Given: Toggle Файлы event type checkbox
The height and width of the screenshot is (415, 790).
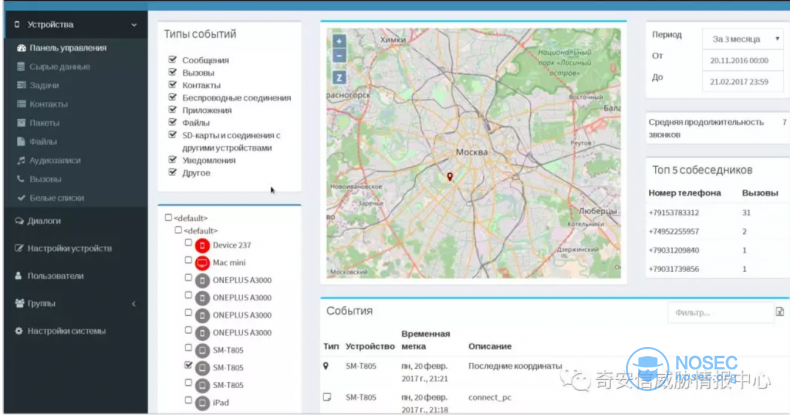Looking at the screenshot, I should pyautogui.click(x=173, y=122).
